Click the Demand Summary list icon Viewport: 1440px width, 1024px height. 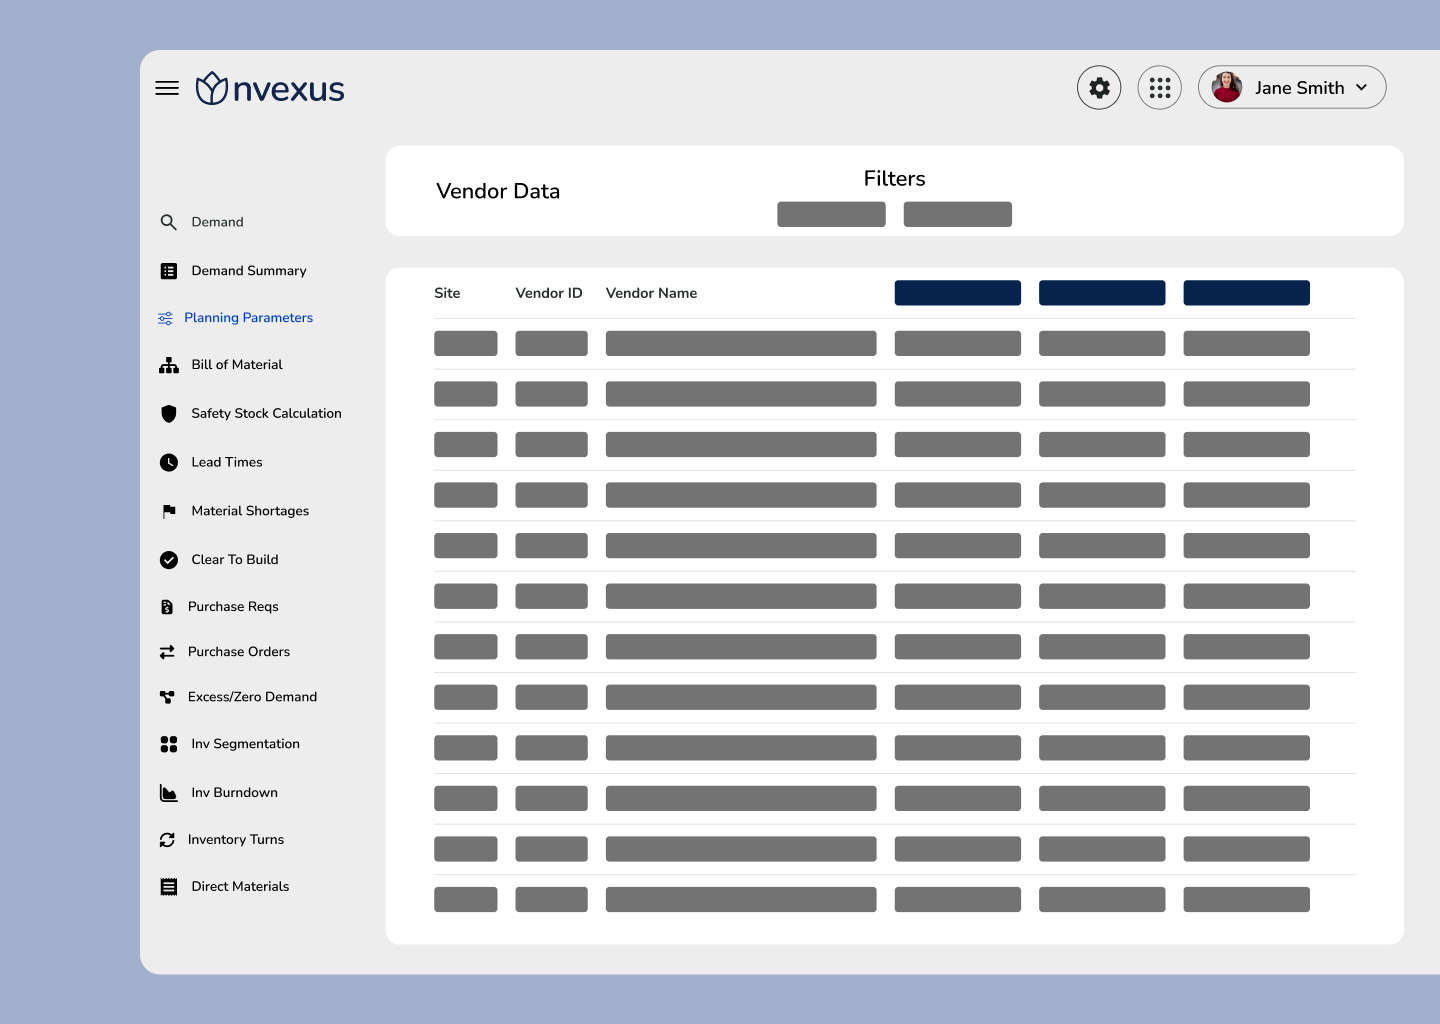point(169,271)
